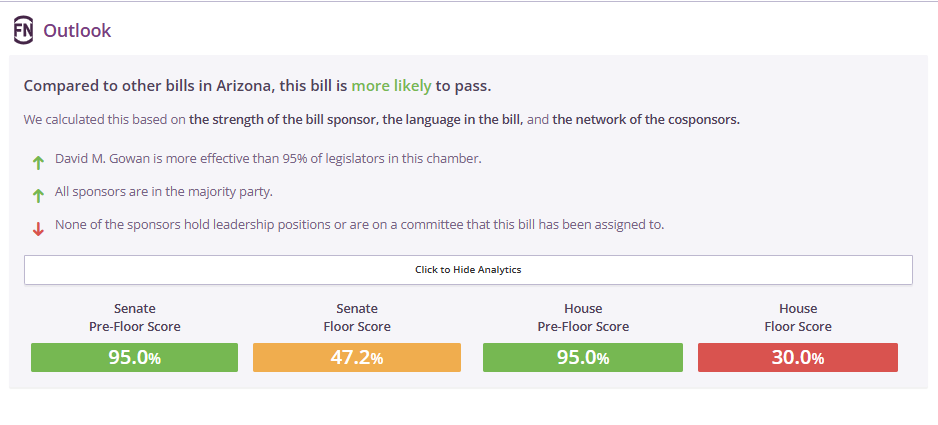Click green up arrow beside majority party line
938x425 pixels.
point(38,195)
